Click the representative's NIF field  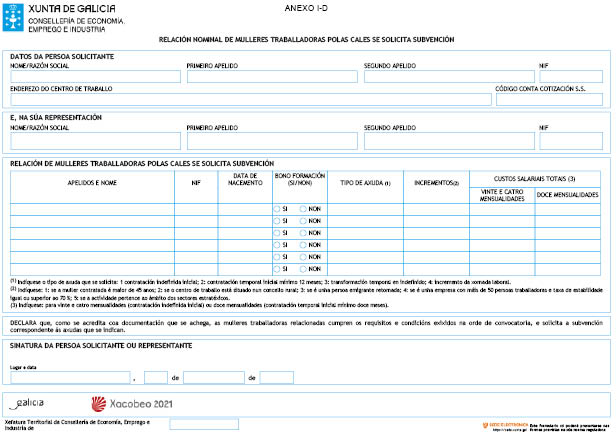coord(571,140)
